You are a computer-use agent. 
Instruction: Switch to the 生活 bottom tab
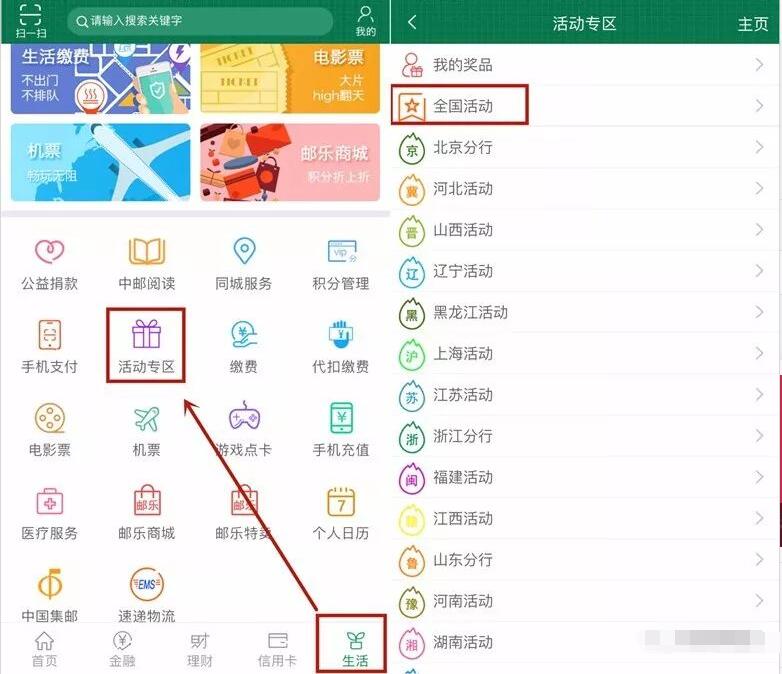point(355,649)
